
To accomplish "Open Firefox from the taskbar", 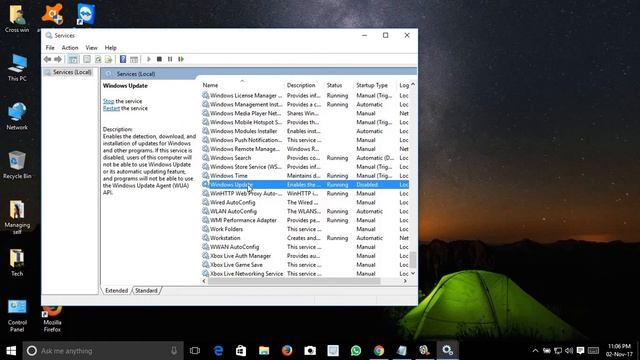I will [x=287, y=351].
